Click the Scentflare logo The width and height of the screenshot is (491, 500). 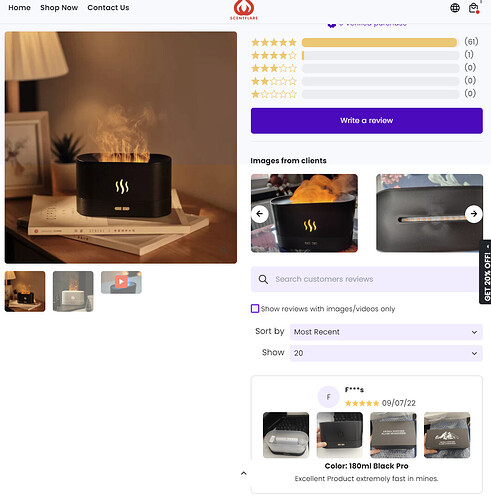click(x=244, y=10)
